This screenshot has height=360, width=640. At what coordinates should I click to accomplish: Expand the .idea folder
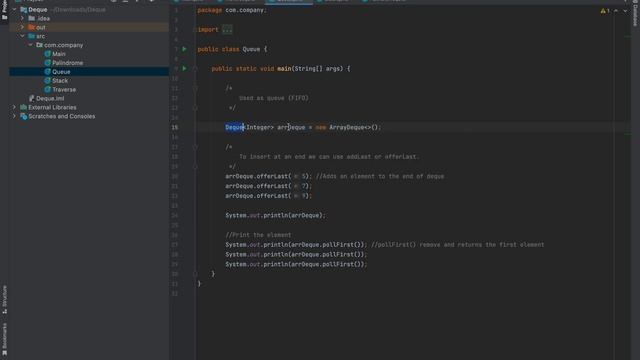(x=22, y=18)
